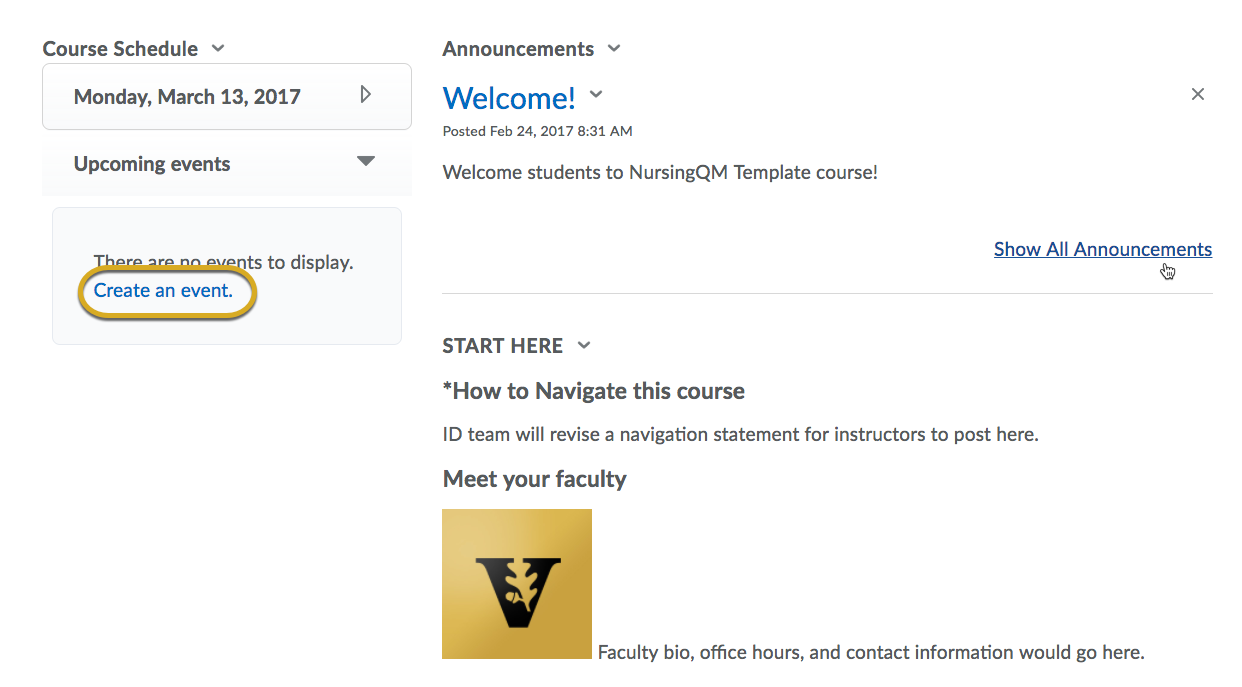Click the Course Schedule heading text
This screenshot has width=1242, height=687.
(120, 49)
